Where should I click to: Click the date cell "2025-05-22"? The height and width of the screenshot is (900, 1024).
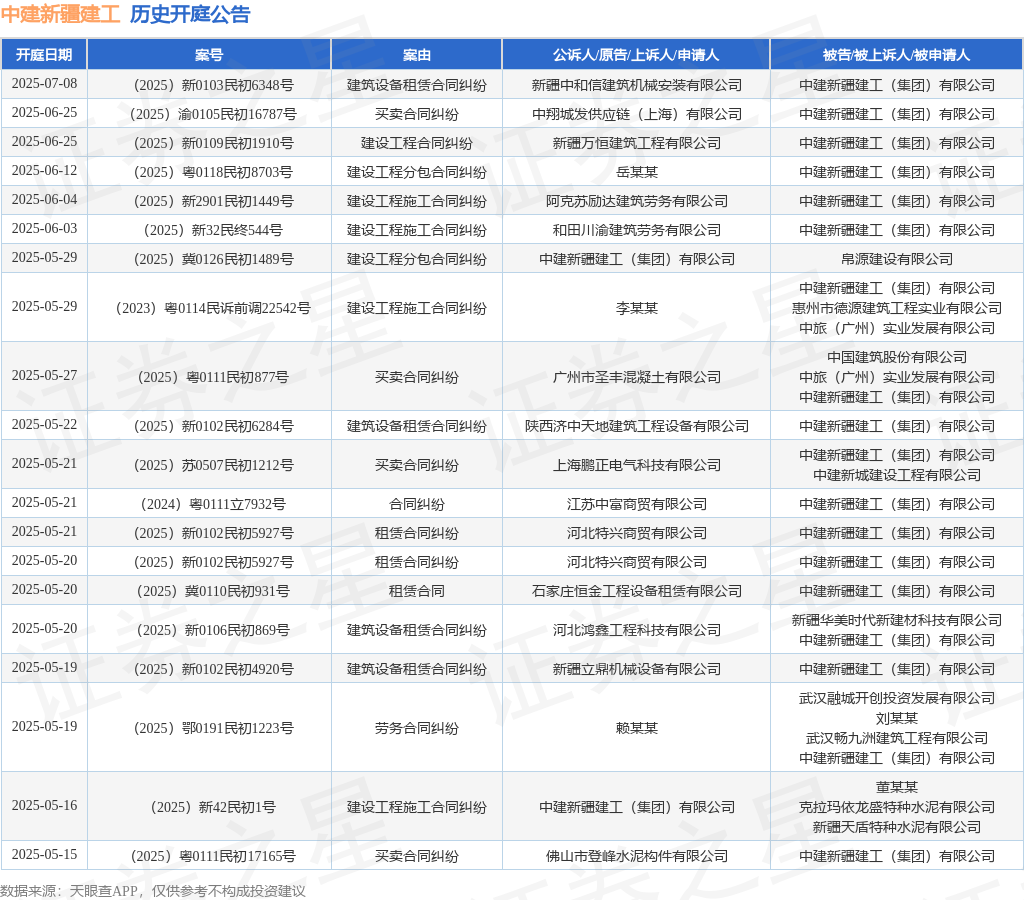tap(44, 425)
